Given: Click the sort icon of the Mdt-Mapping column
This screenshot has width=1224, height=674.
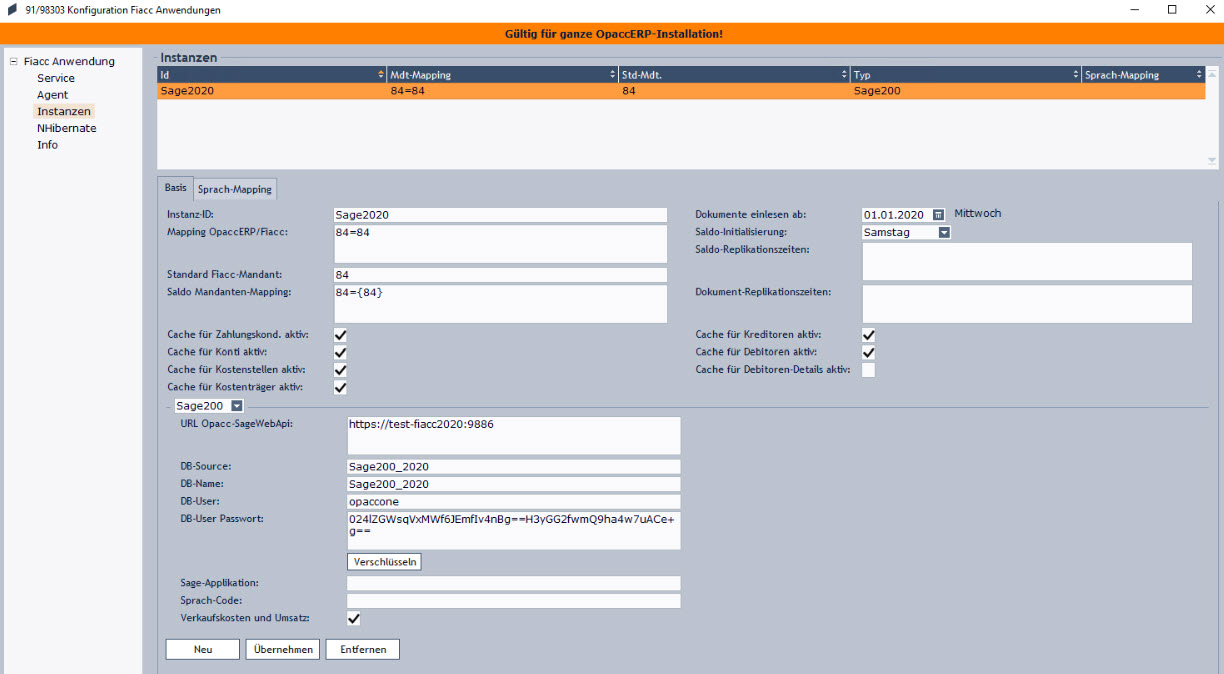Looking at the screenshot, I should [612, 75].
